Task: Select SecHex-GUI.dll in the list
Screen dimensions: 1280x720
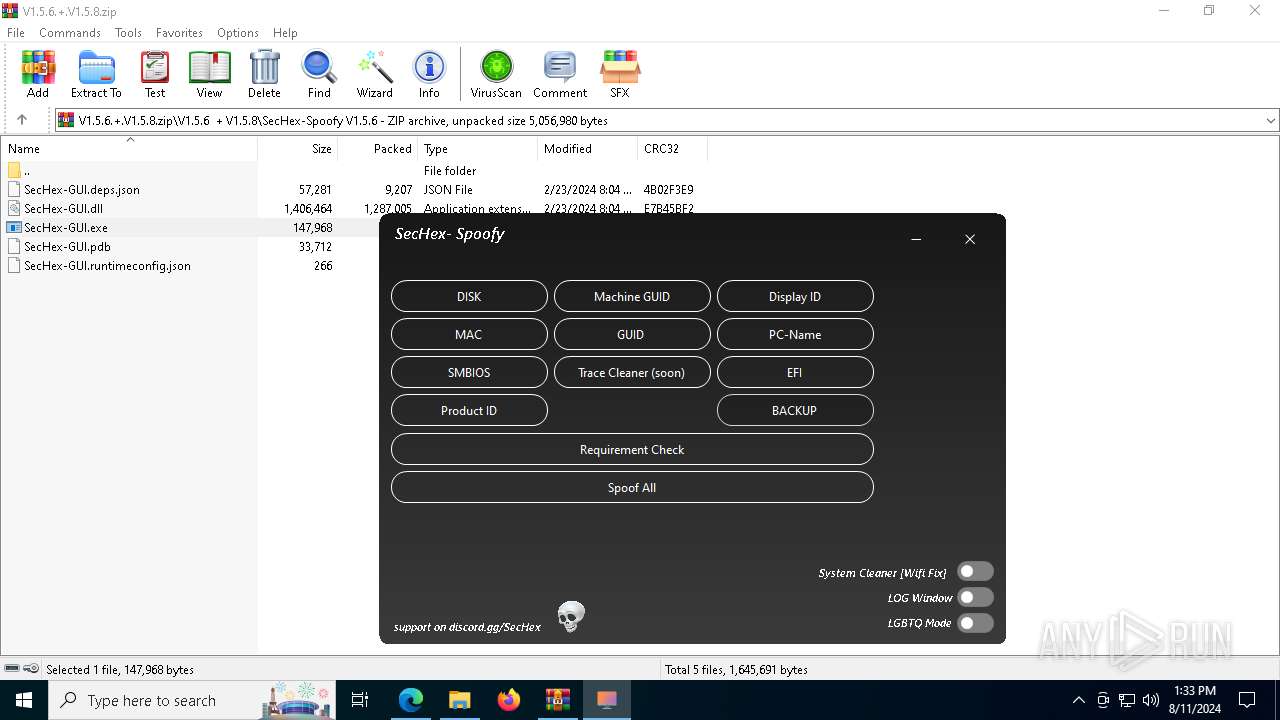Action: pyautogui.click(x=63, y=208)
